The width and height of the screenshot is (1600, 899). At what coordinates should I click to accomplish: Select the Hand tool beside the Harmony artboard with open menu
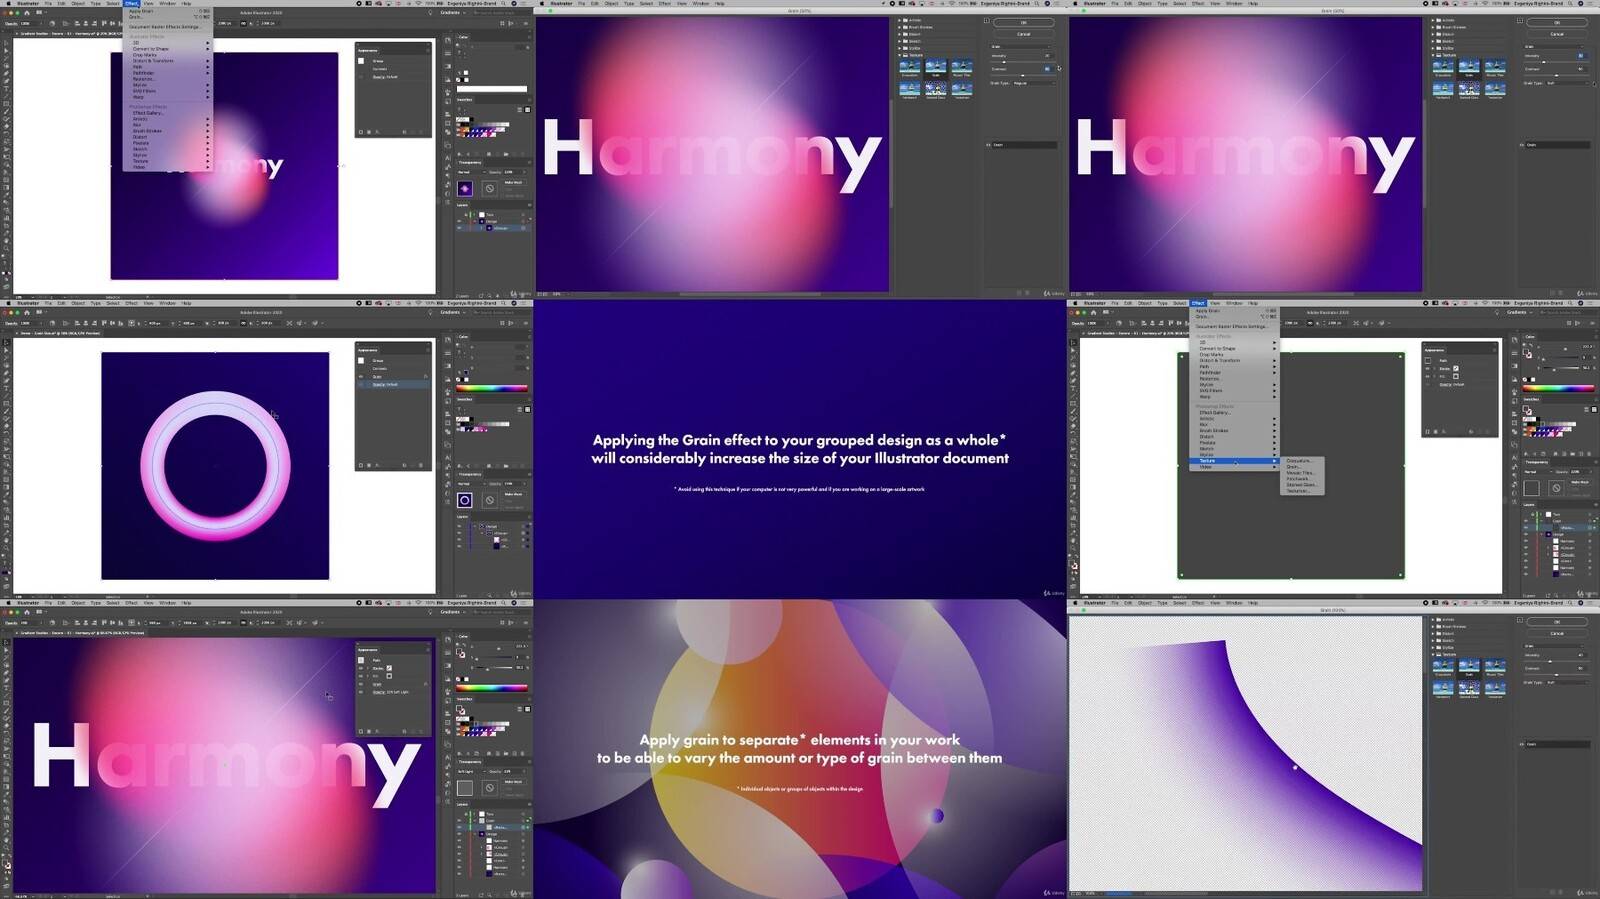pos(6,241)
